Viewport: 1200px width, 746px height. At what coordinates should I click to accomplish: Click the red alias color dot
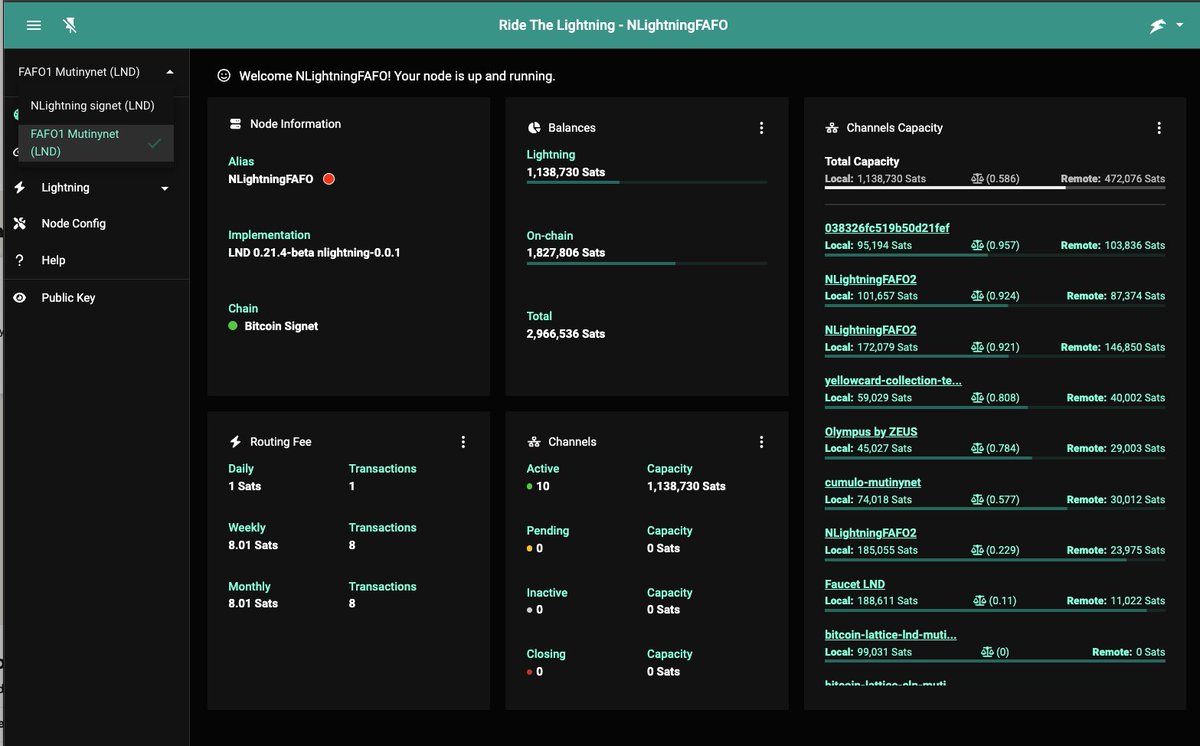pos(329,179)
